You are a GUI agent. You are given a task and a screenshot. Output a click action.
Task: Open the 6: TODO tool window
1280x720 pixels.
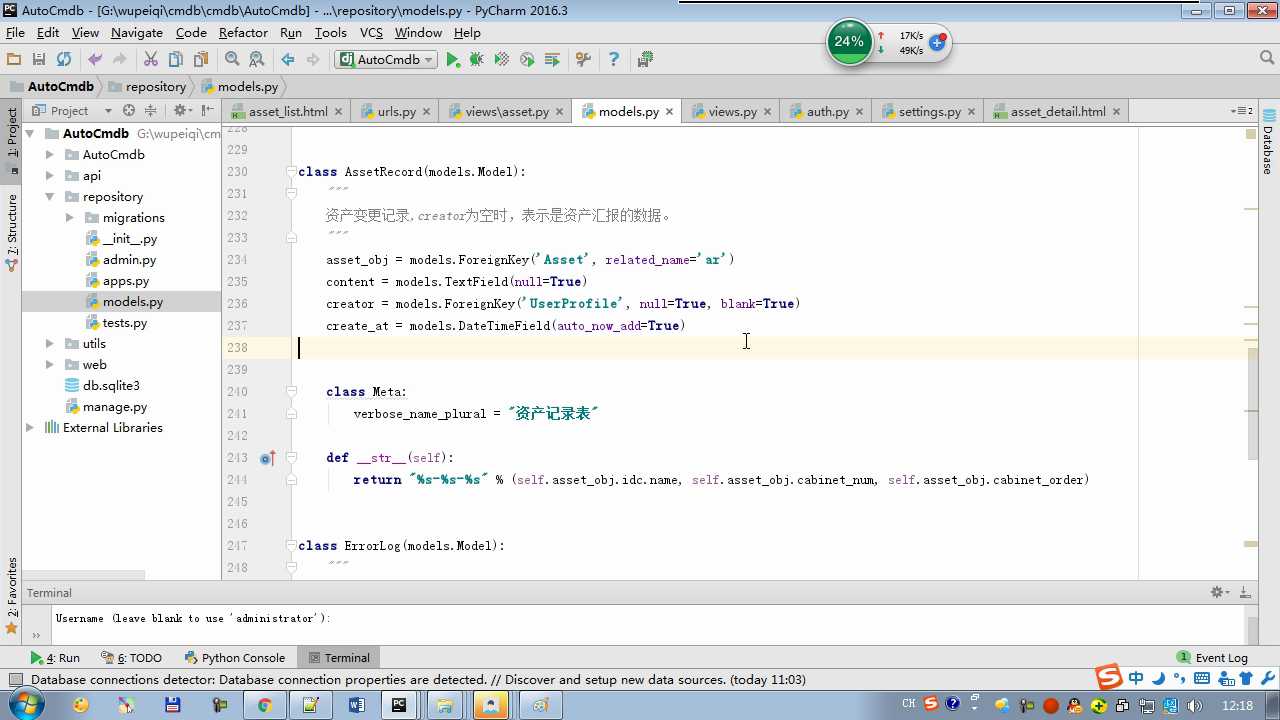click(132, 658)
